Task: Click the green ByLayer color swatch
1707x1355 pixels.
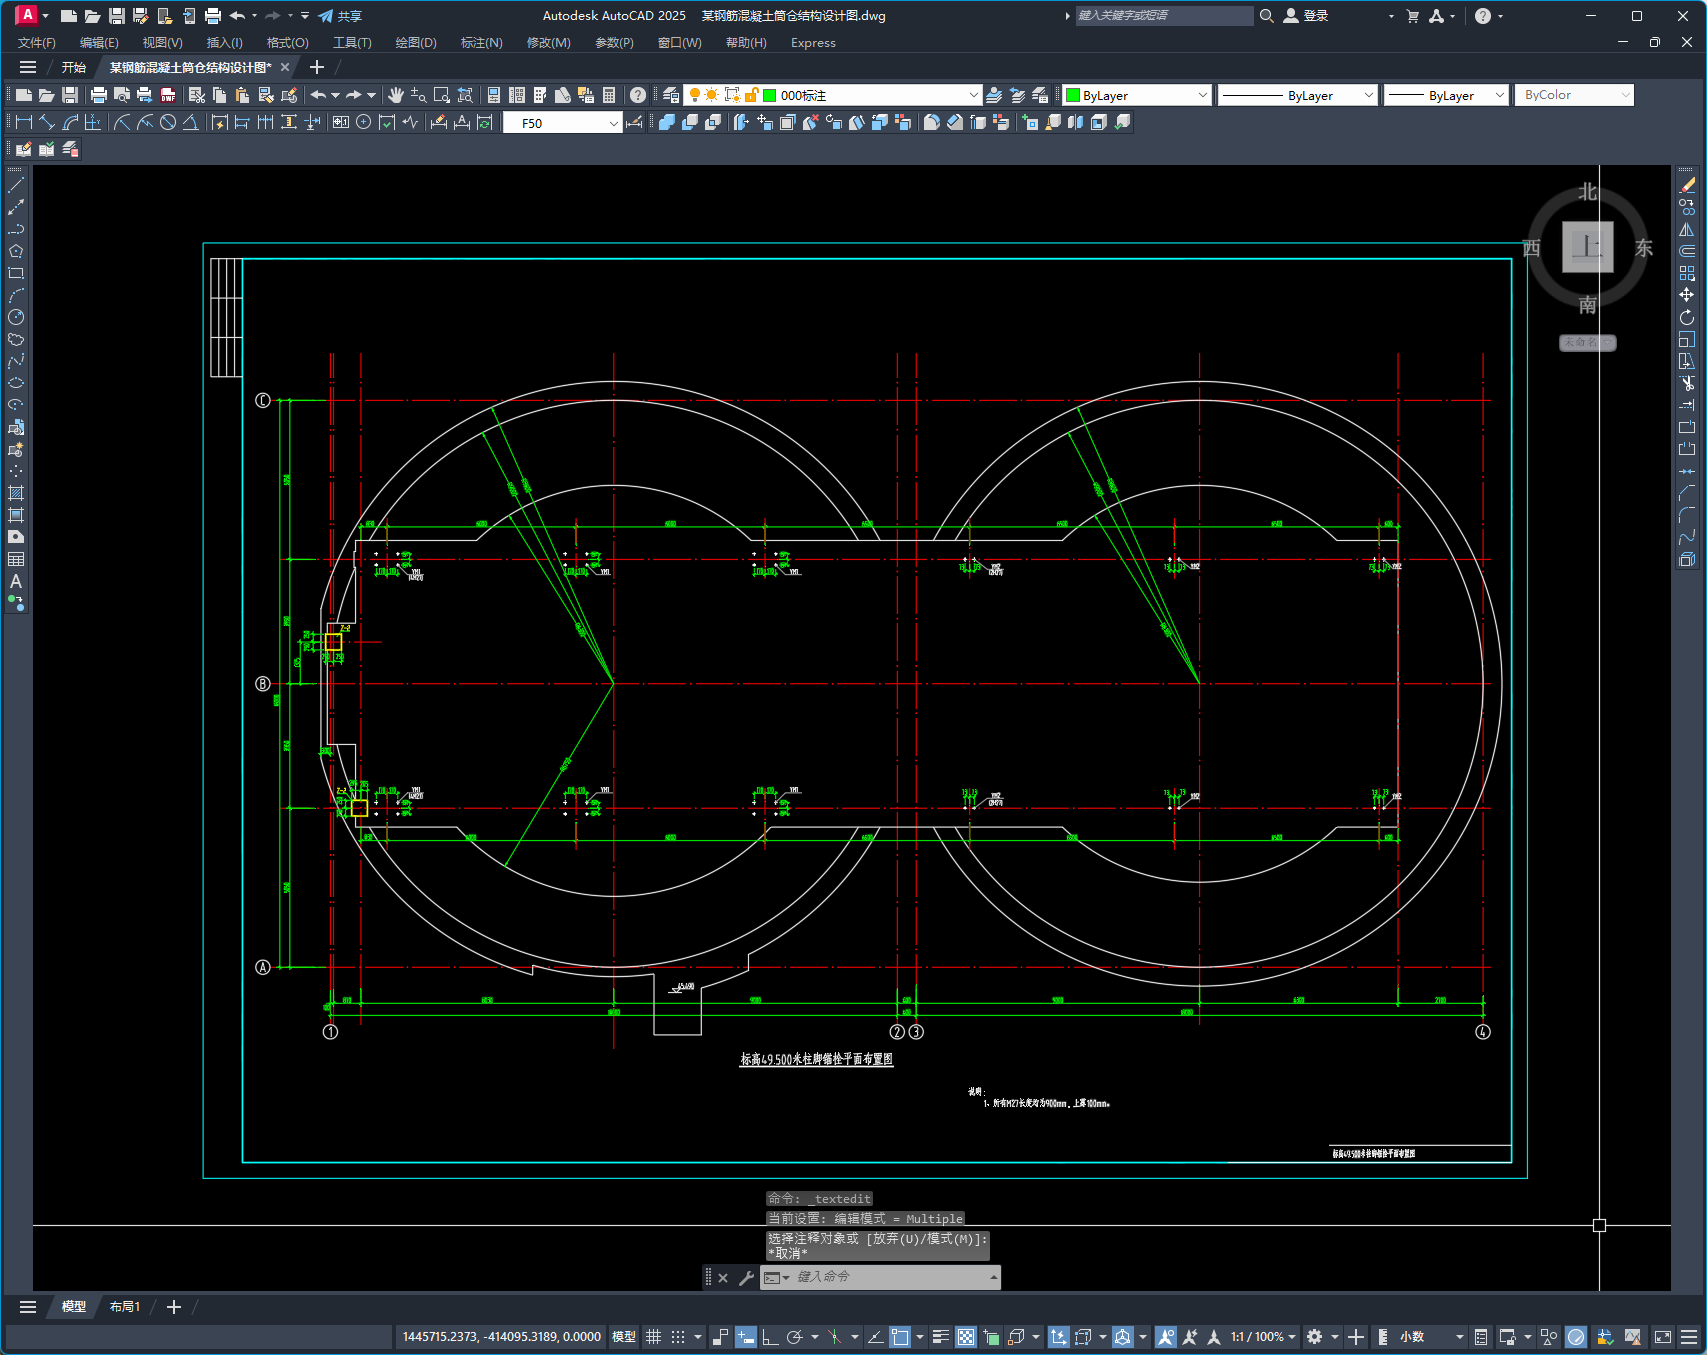Action: [x=1073, y=95]
